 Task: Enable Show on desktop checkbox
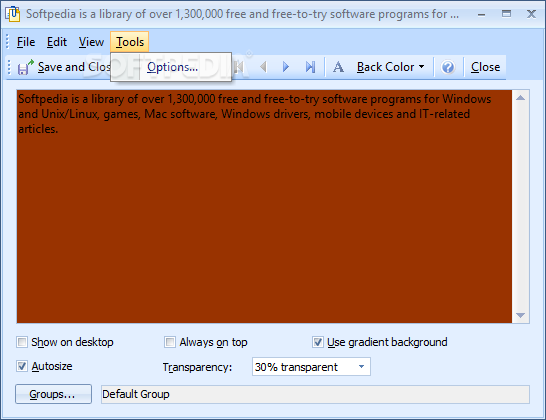(22, 342)
